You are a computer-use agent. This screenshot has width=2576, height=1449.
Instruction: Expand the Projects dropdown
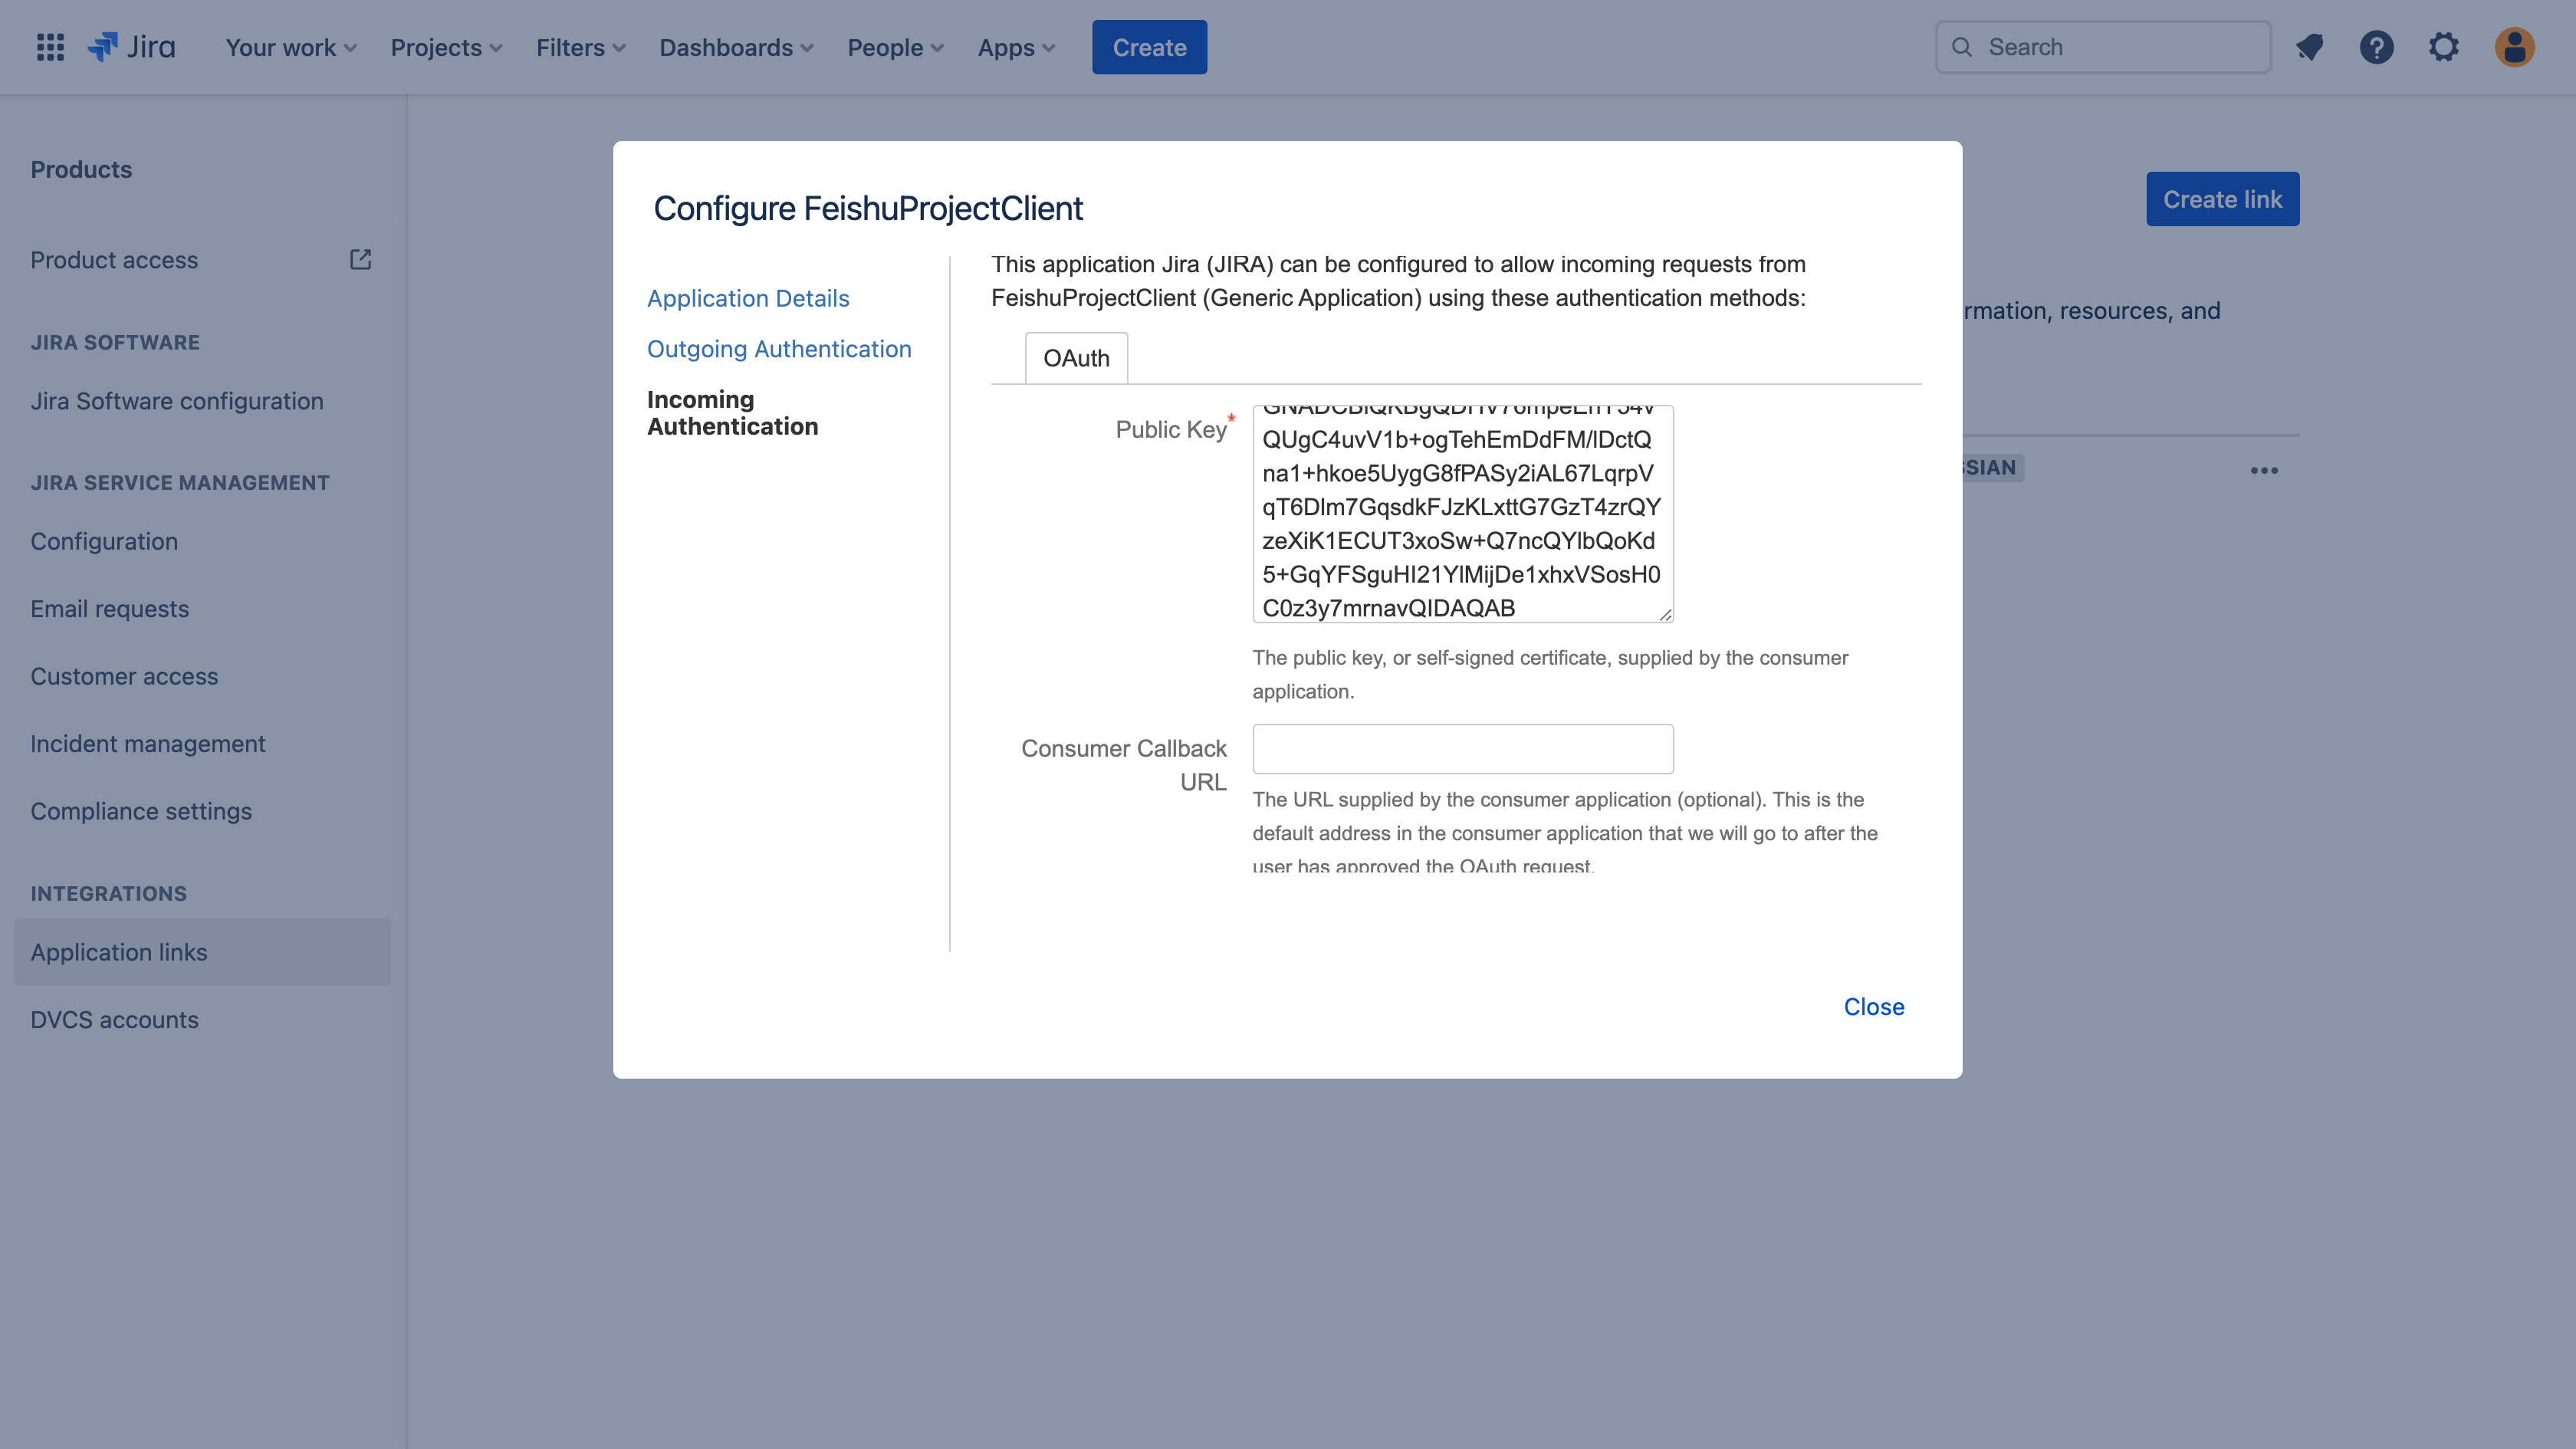point(446,47)
